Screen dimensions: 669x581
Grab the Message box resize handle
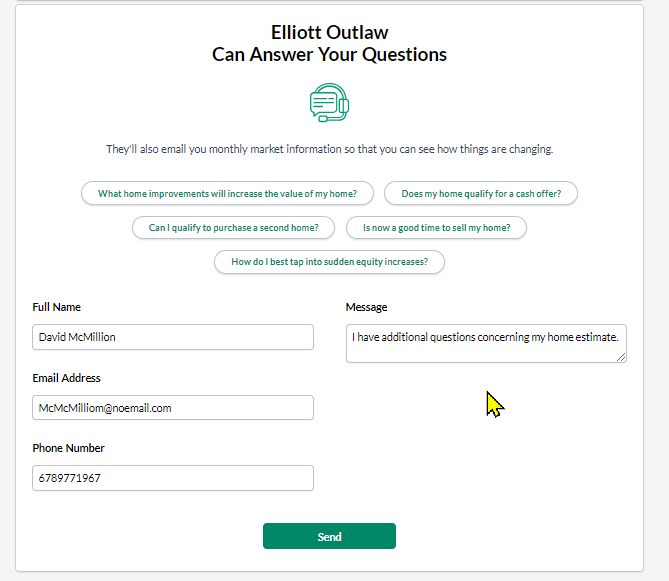point(621,356)
